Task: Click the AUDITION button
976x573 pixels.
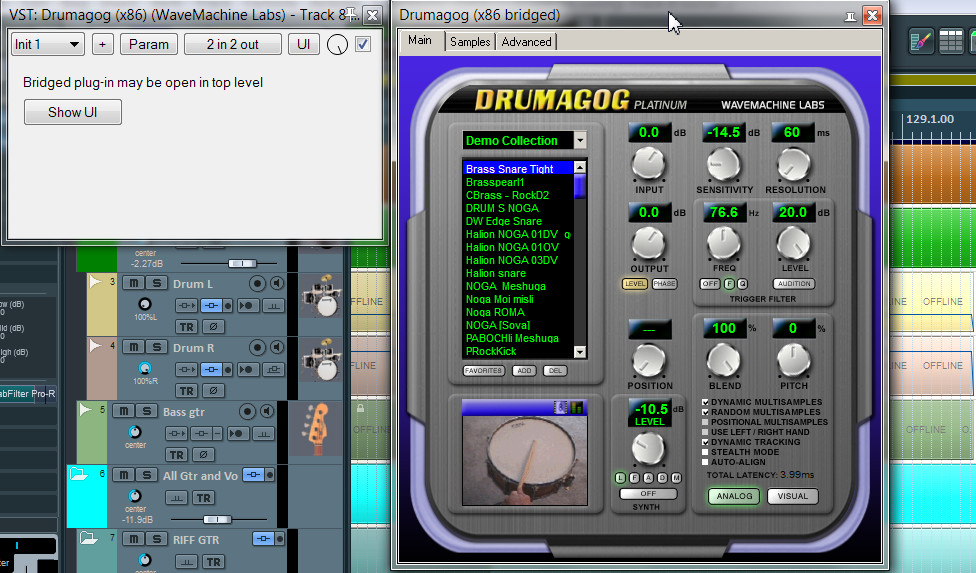Action: click(x=794, y=284)
